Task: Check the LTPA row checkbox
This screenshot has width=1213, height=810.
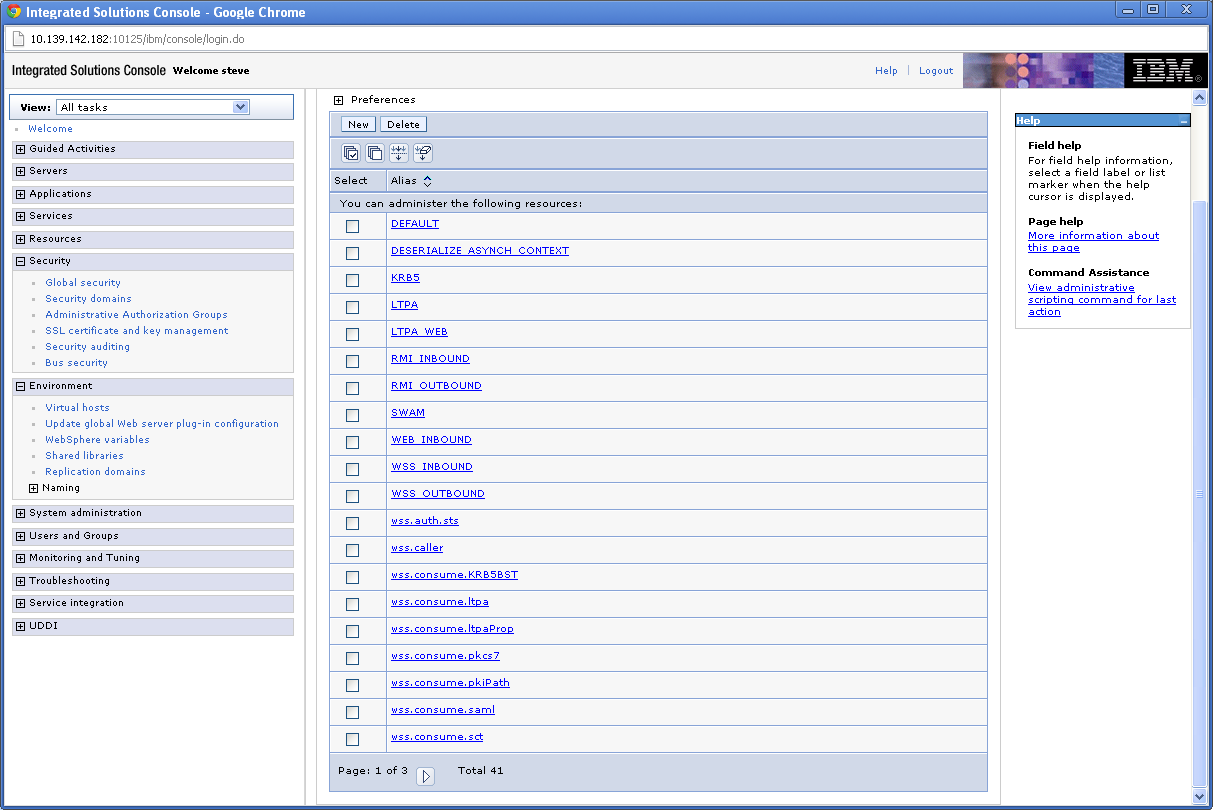Action: 352,307
